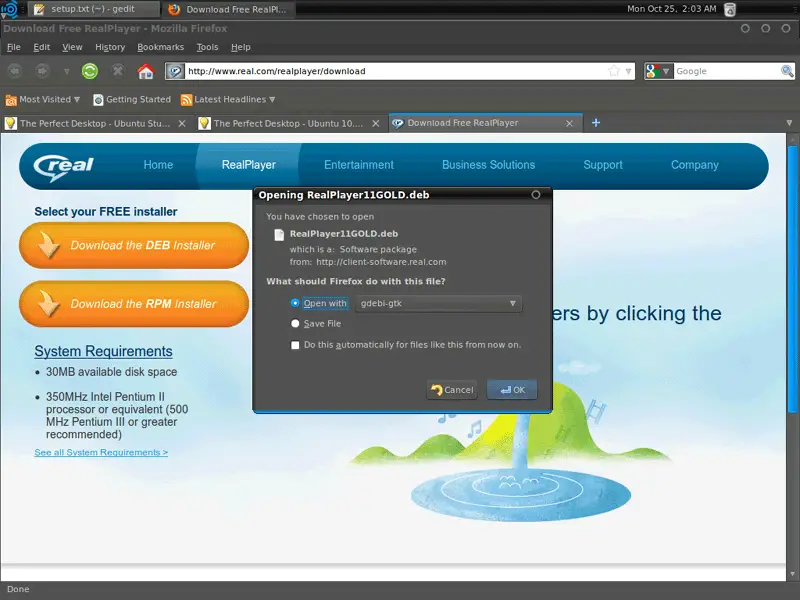
Task: Click the Real logo in the site header
Action: point(64,166)
